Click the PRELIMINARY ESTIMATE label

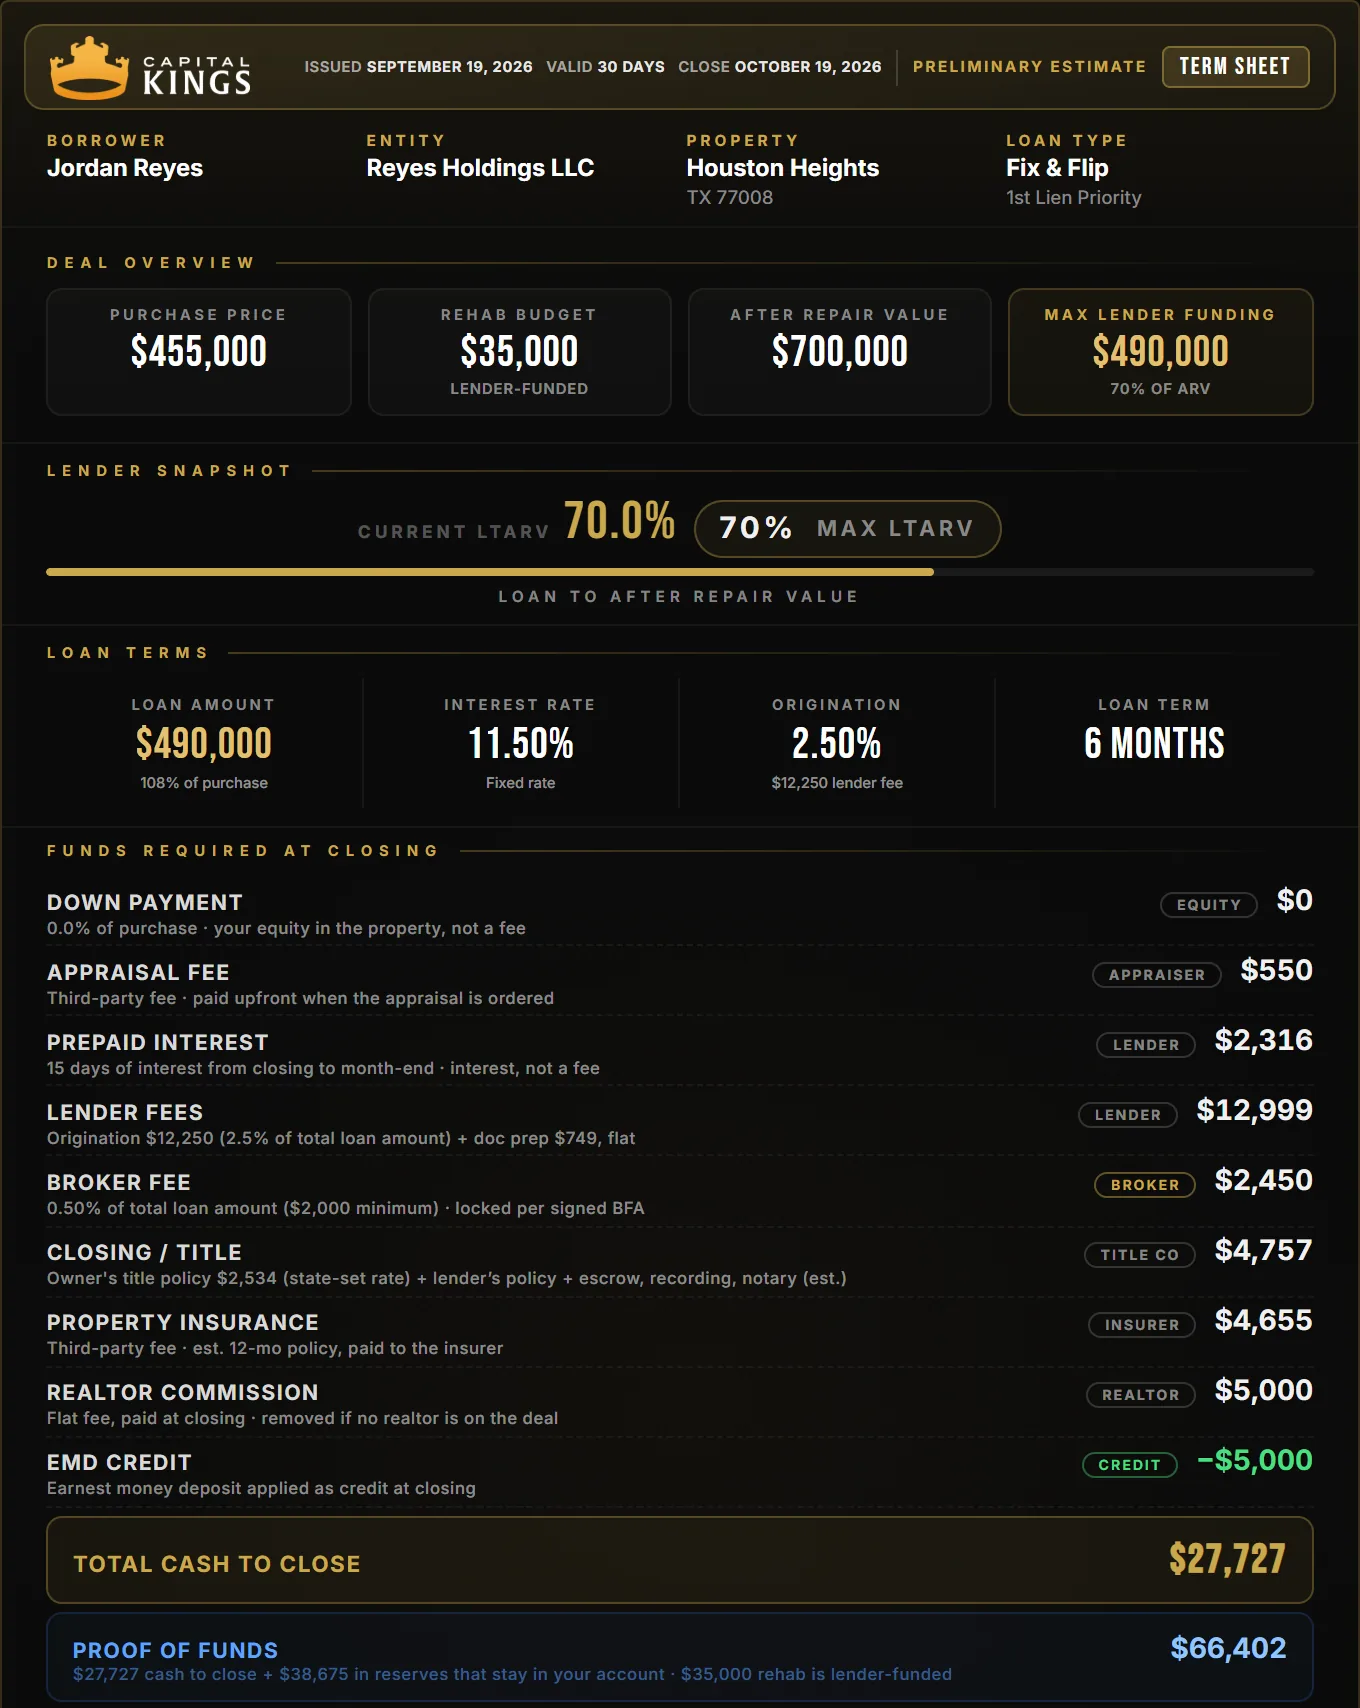tap(1029, 67)
